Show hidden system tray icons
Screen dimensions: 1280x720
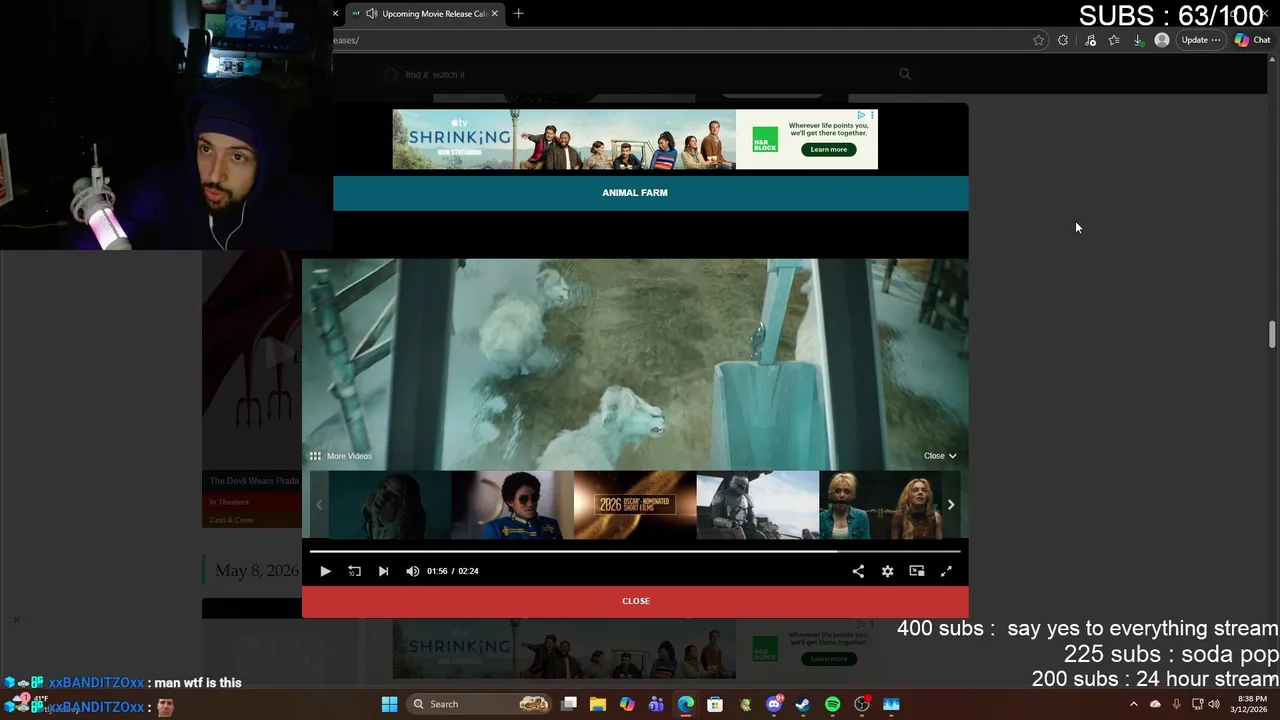pos(1133,704)
